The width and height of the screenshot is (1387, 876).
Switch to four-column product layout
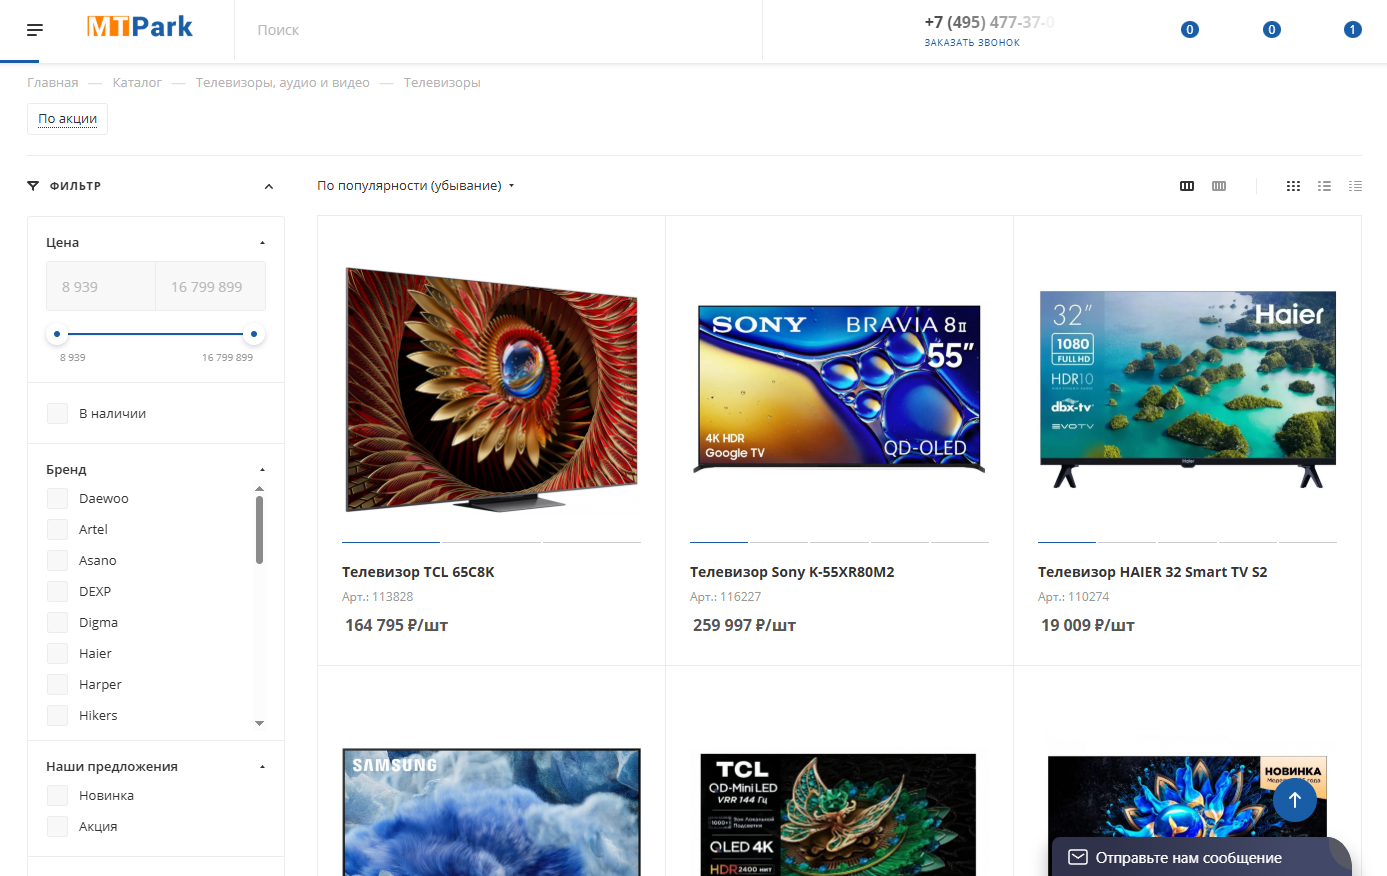(1219, 186)
